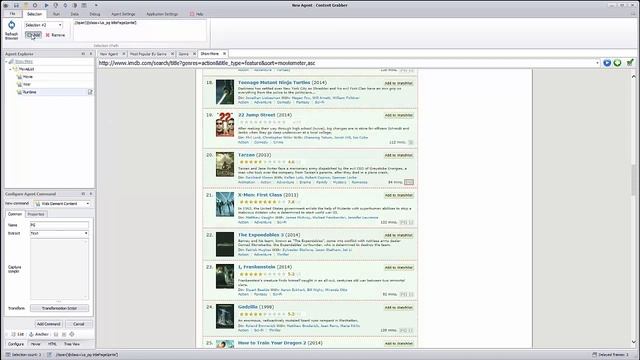The height and width of the screenshot is (360, 640).
Task: Collapse the root agent tree node
Action: point(7,62)
